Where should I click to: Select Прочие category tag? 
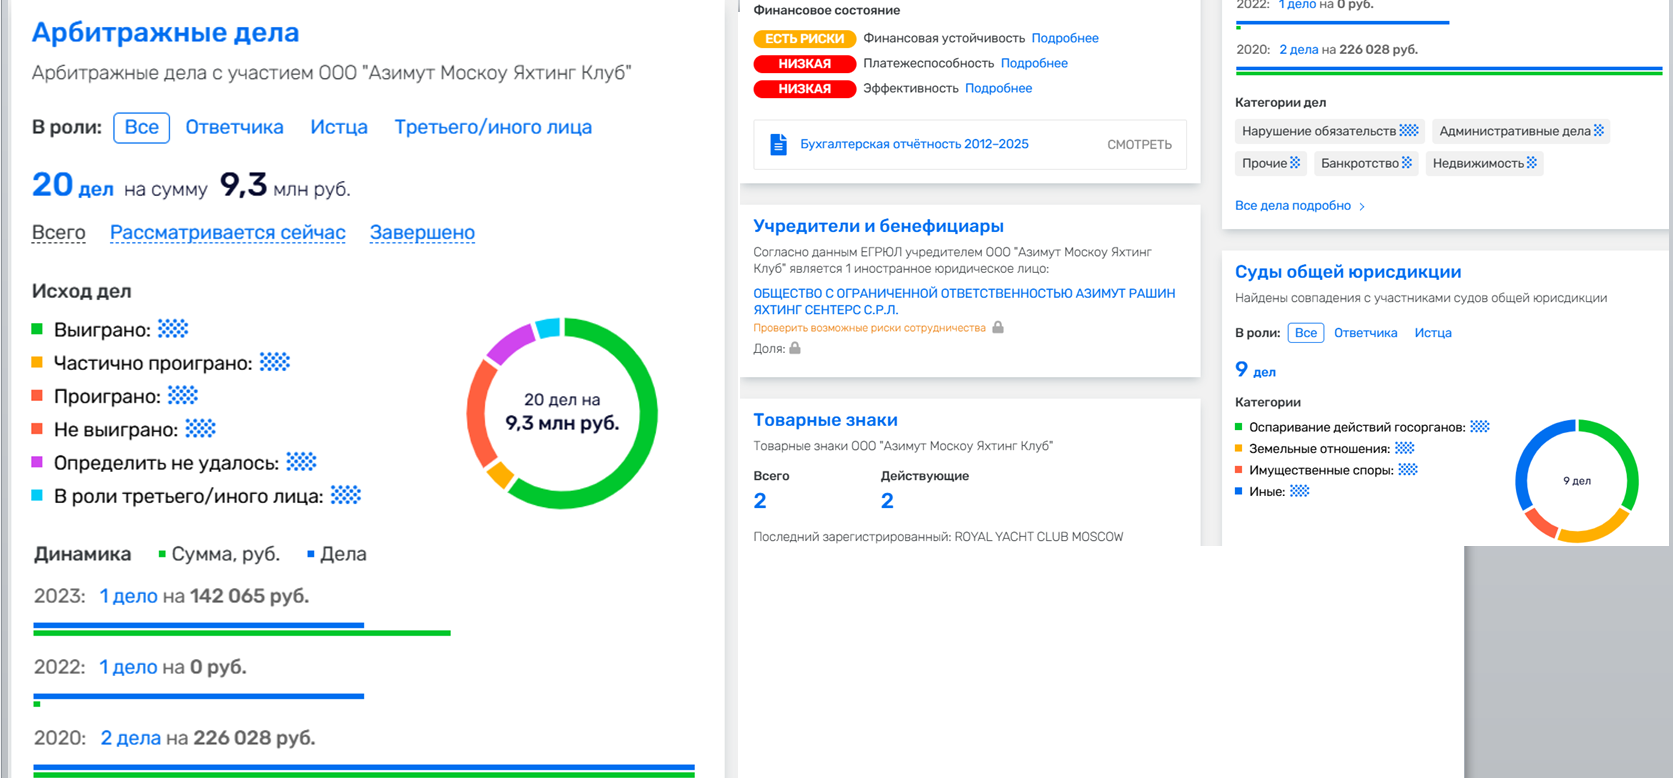coord(1271,163)
